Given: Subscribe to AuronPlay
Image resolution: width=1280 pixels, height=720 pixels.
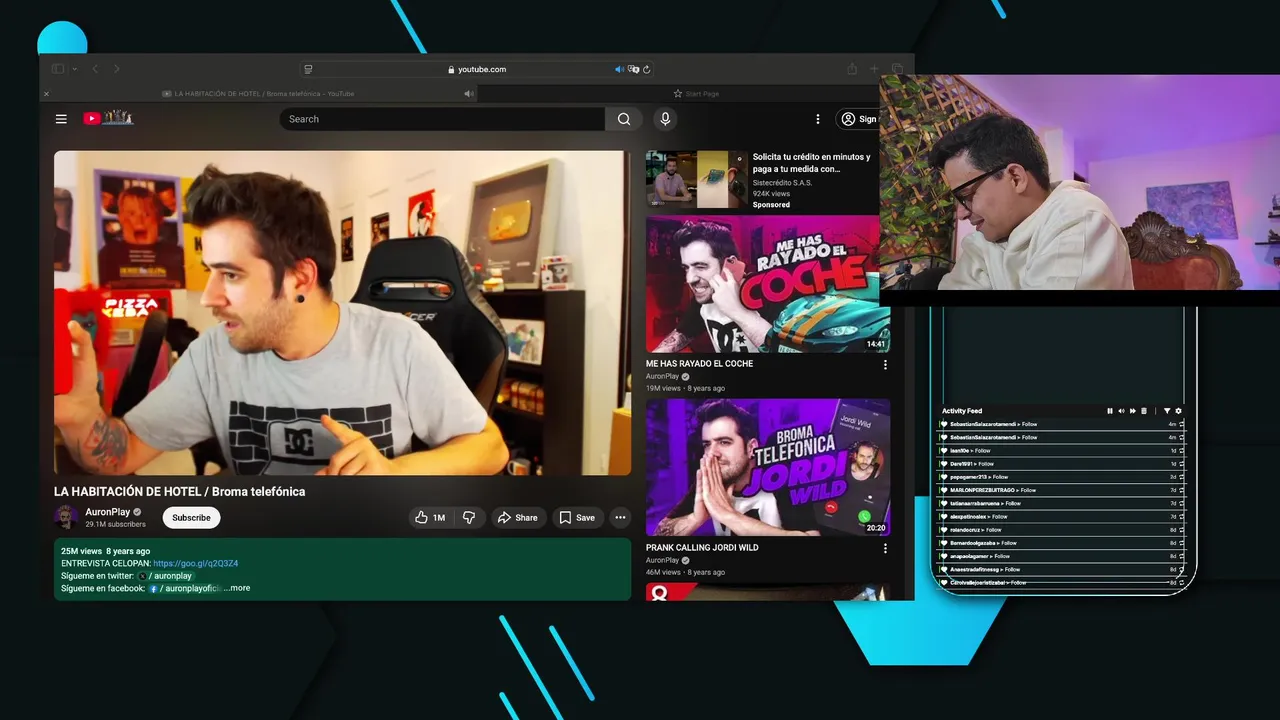Looking at the screenshot, I should [x=191, y=518].
